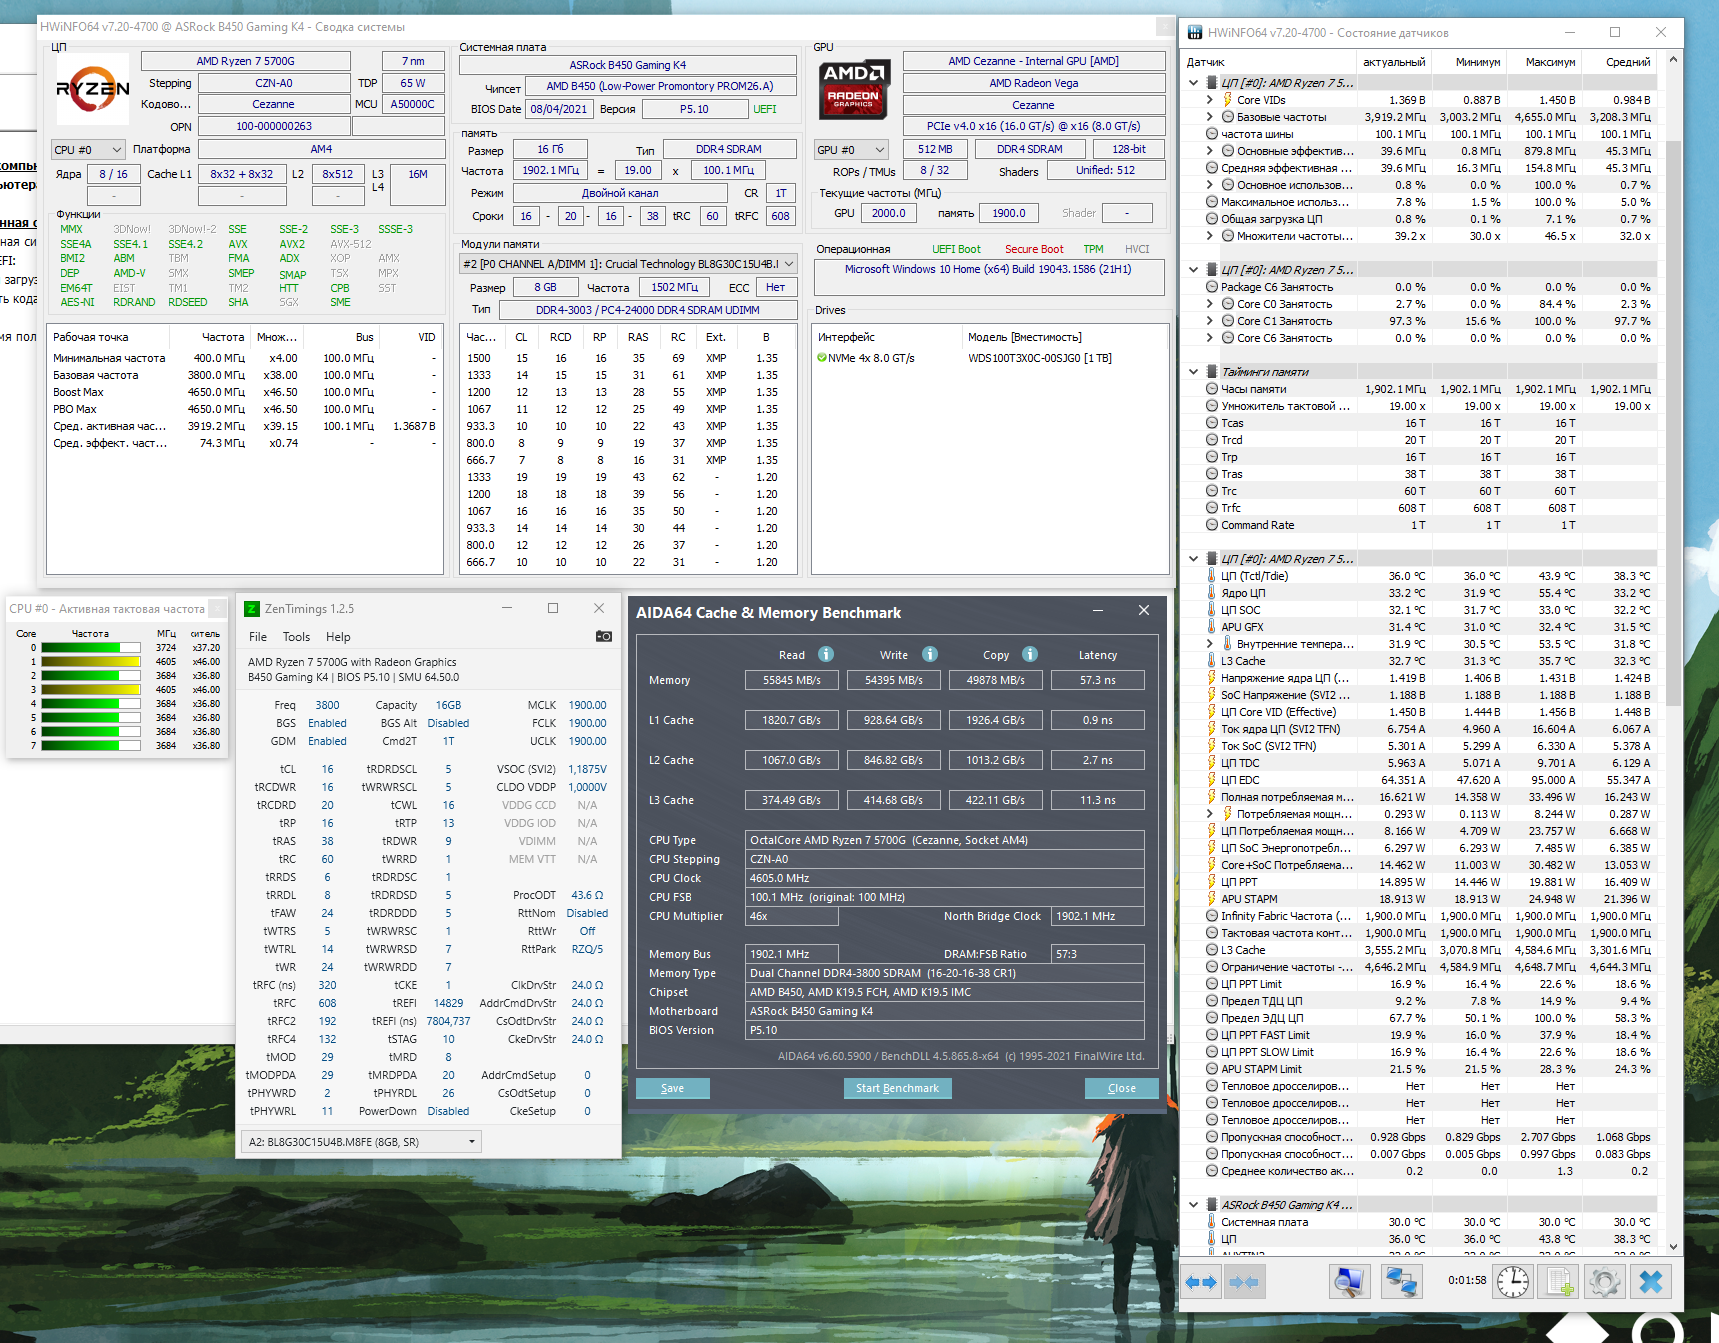Viewport: 1719px width, 1343px height.
Task: Click the AMD Cezanne Internal GPU name button
Action: click(1034, 61)
